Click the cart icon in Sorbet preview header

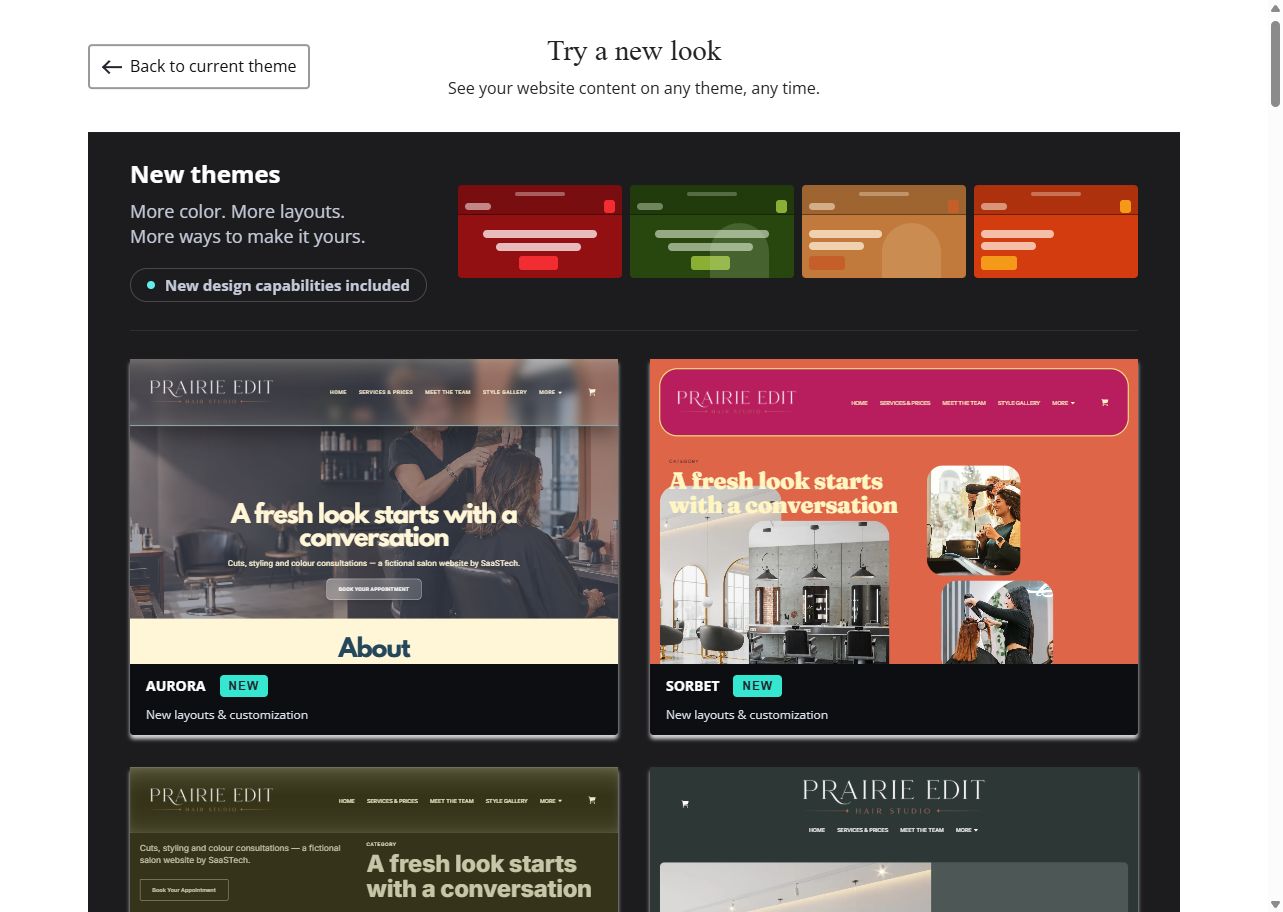click(x=1104, y=402)
